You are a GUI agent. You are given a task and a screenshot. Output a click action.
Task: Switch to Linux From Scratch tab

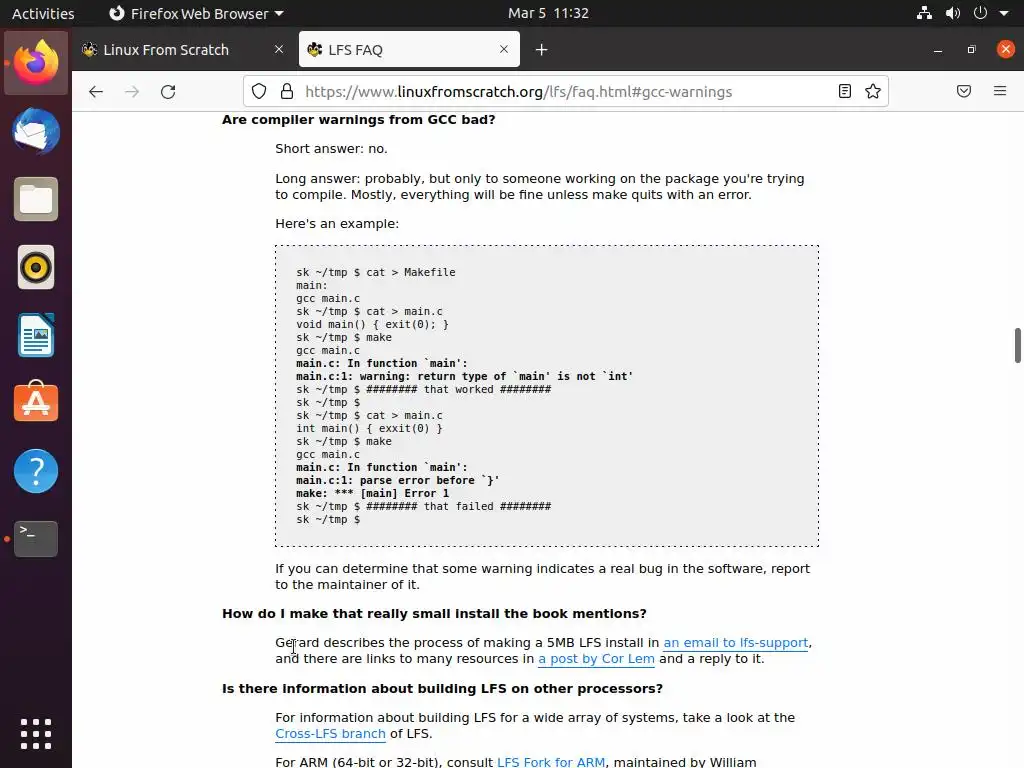pos(184,50)
